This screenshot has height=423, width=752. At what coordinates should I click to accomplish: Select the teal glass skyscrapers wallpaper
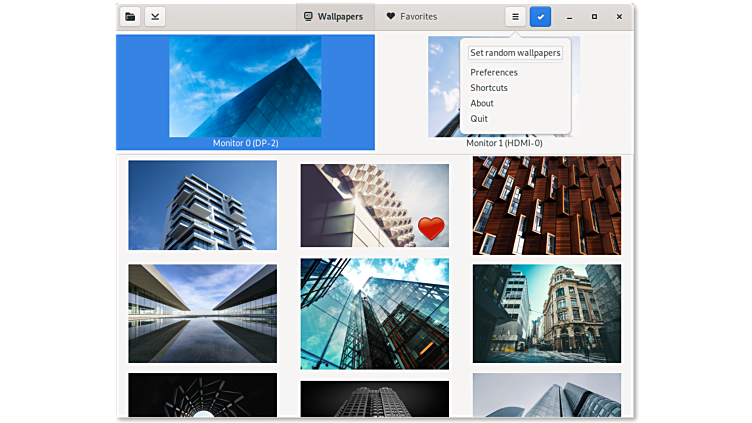[374, 313]
